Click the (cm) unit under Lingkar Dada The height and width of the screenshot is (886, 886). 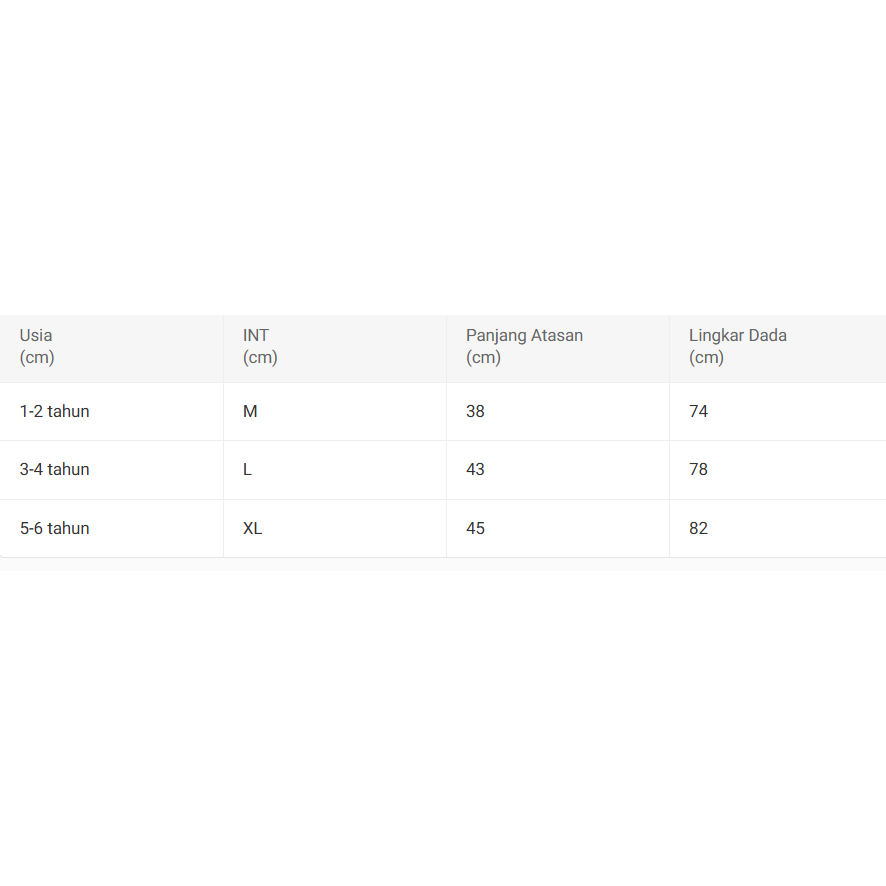coord(706,358)
